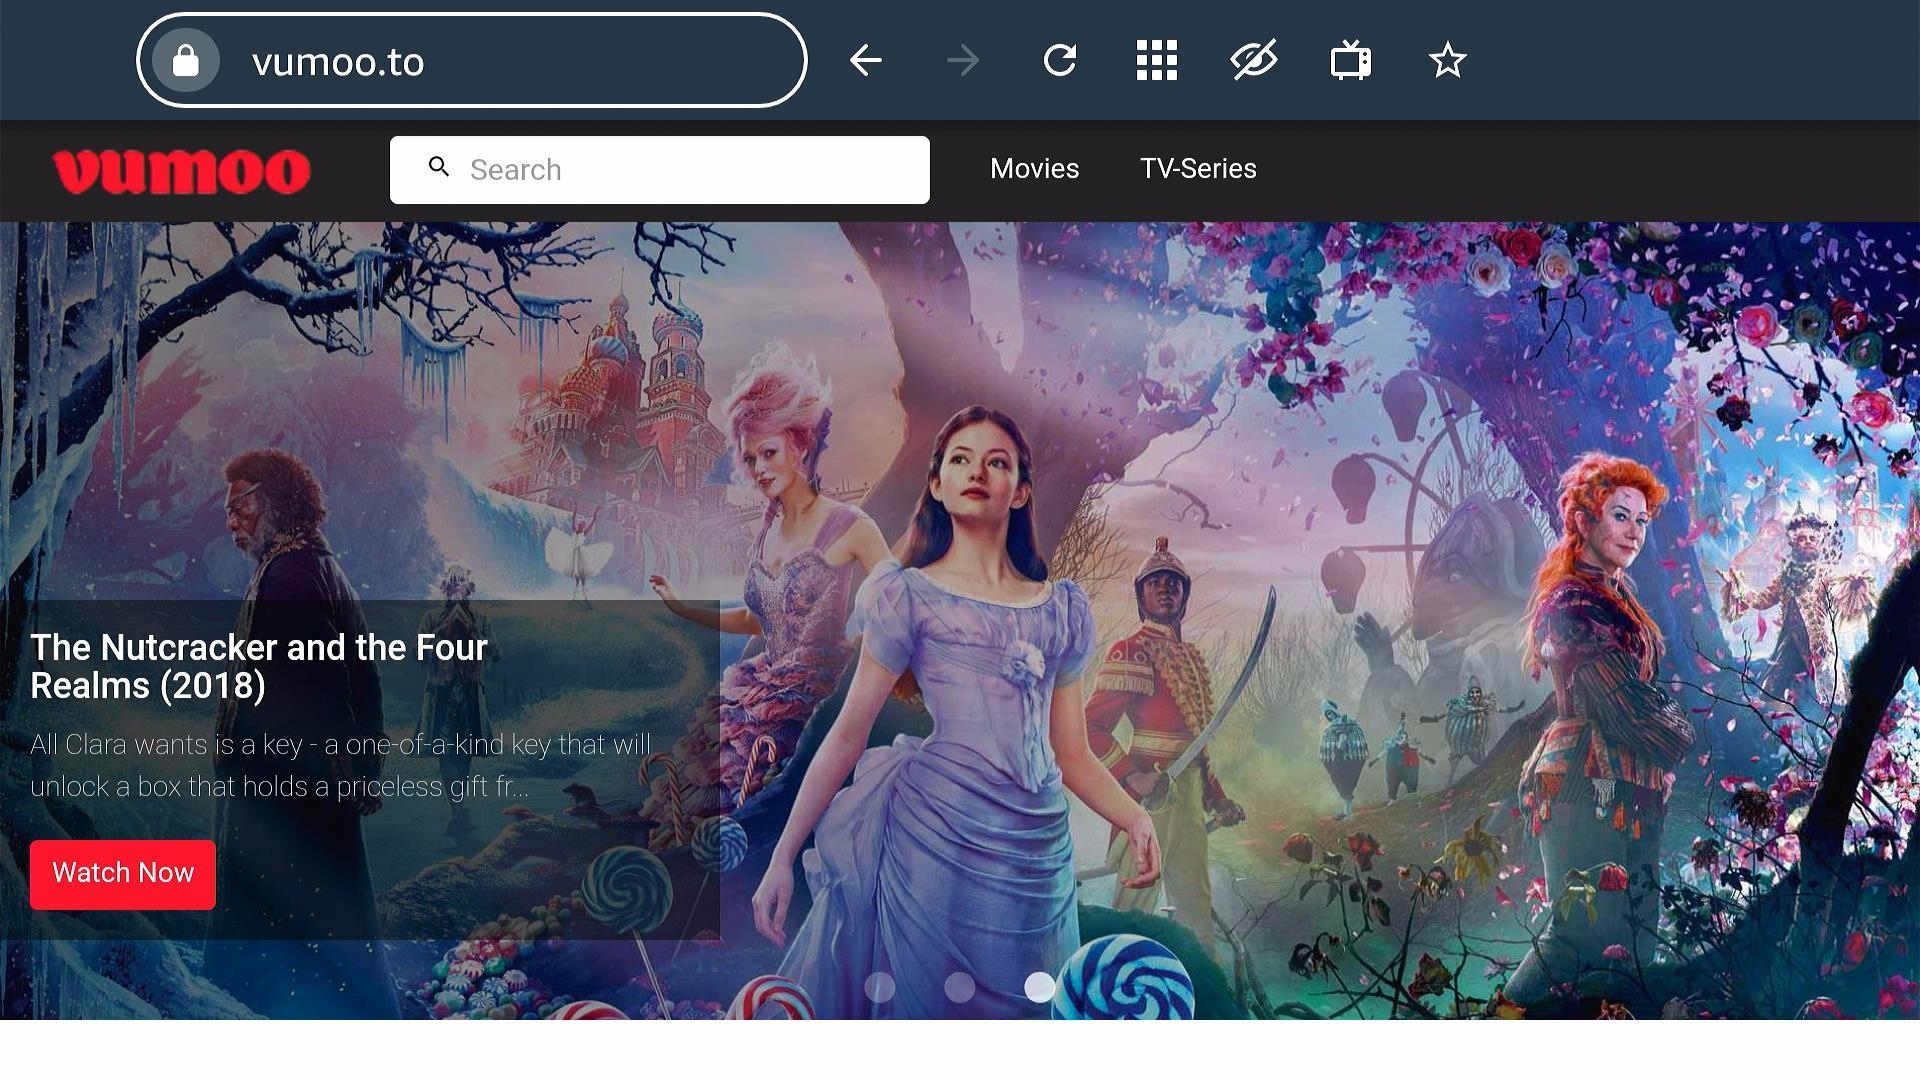Open the apps grid icon
Screen dimensions: 1920x1080
1156,61
